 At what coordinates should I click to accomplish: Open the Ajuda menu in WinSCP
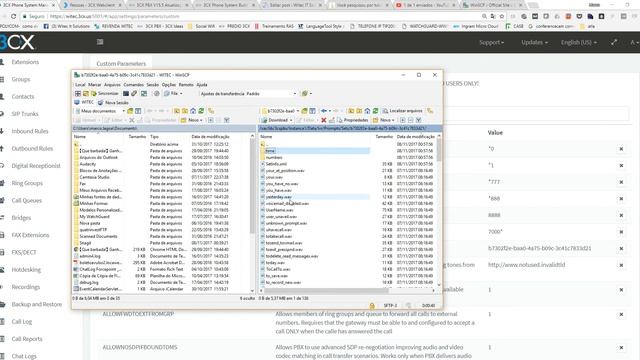202,84
